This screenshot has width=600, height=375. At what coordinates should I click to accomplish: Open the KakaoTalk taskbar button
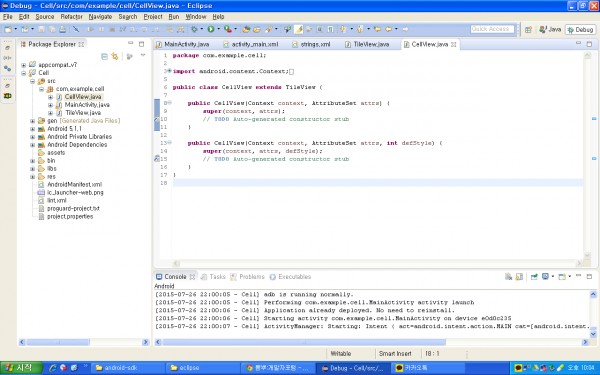[427, 368]
